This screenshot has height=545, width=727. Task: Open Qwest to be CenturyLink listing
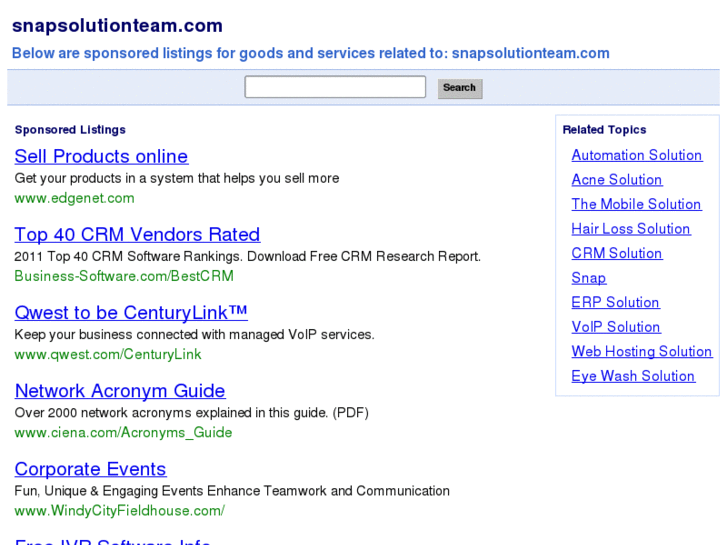(131, 313)
